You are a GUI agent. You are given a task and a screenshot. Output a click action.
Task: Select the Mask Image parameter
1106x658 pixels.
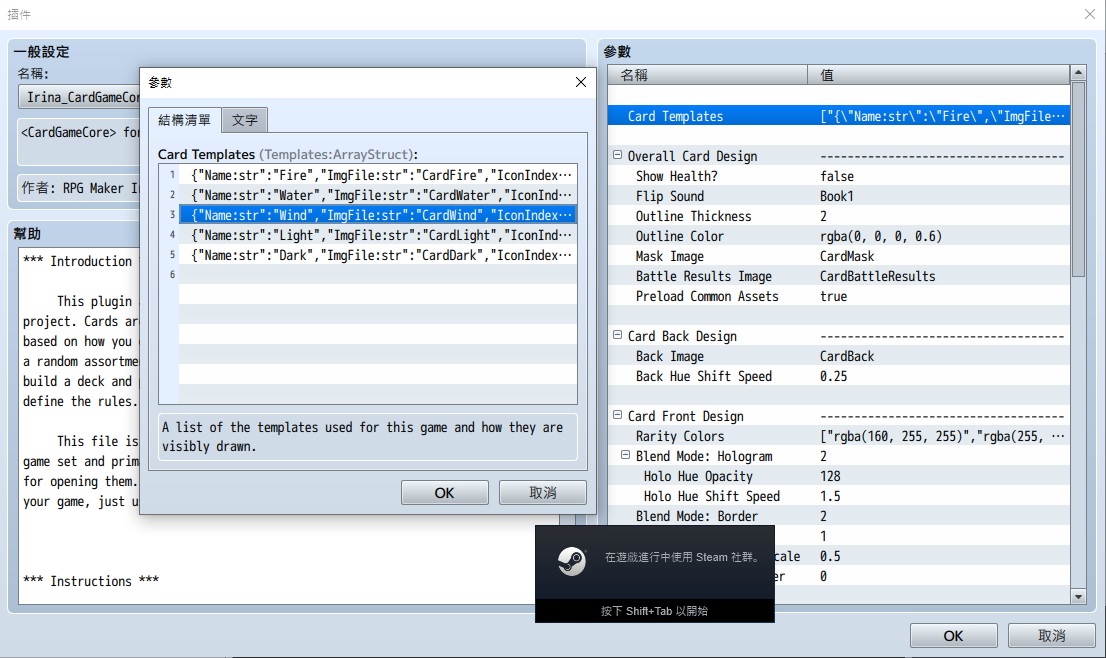tap(839, 256)
